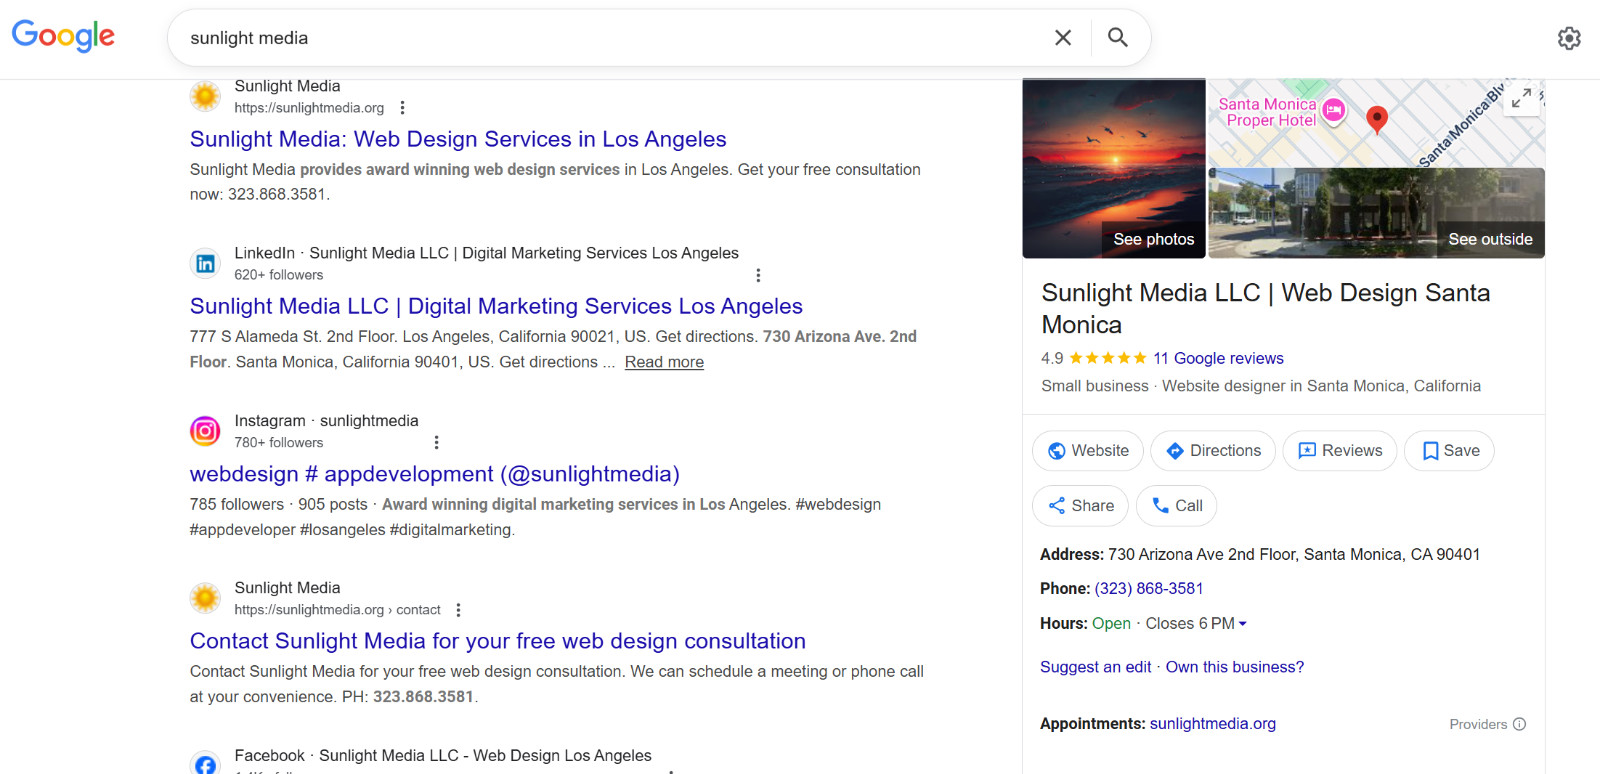Open more options for the Instagram result

point(436,442)
